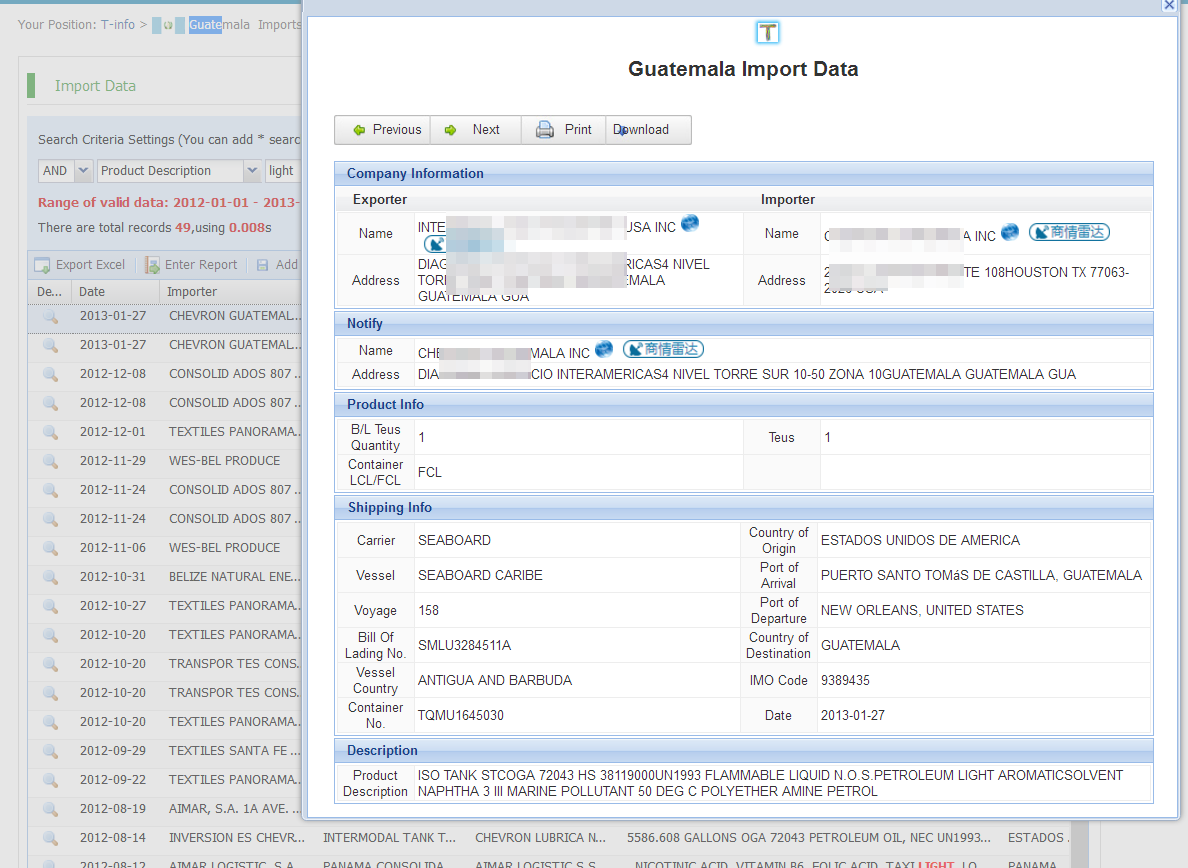The height and width of the screenshot is (868, 1188).
Task: Click the globe icon beside importer name
Action: click(1010, 232)
